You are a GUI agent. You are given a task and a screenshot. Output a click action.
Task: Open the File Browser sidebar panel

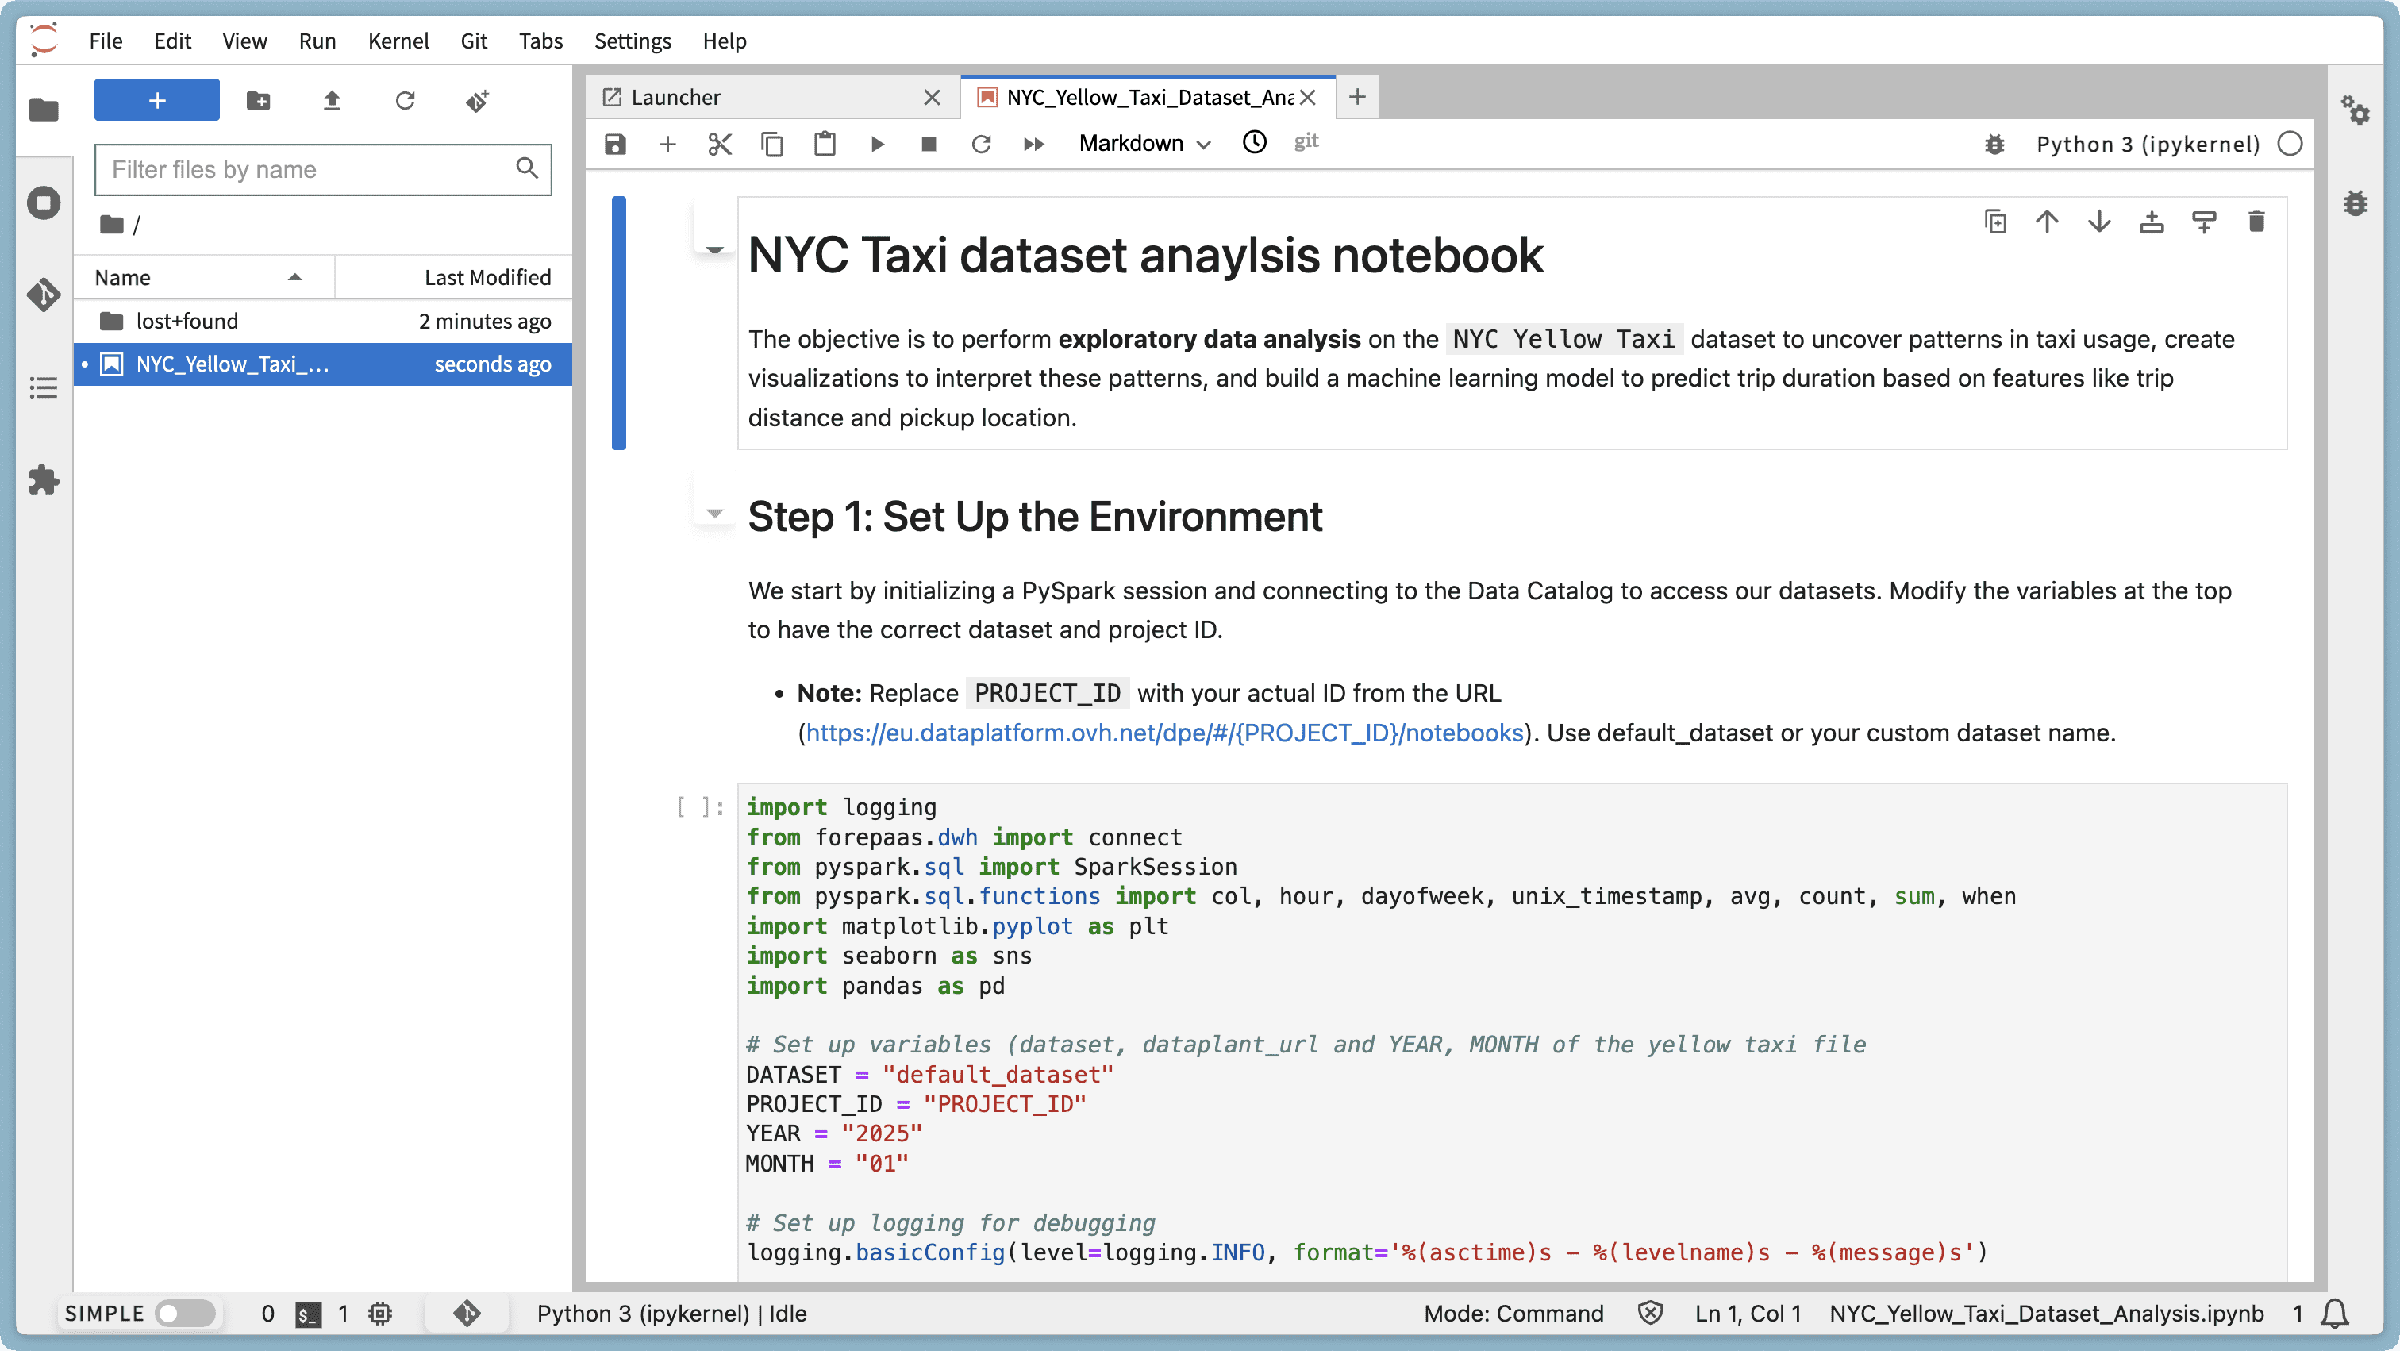pos(44,110)
